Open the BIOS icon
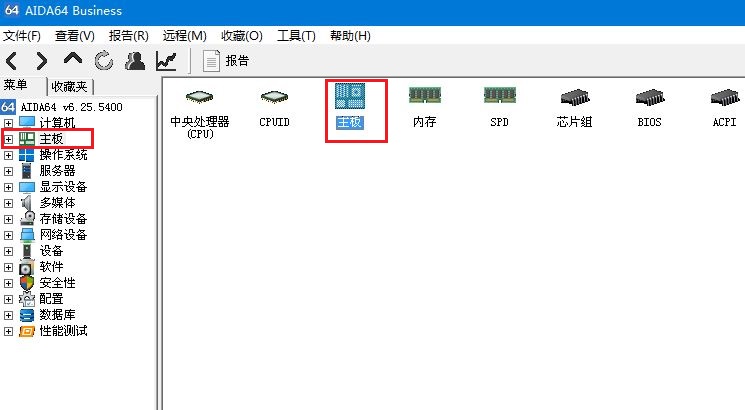Viewport: 745px width, 410px height. tap(649, 108)
